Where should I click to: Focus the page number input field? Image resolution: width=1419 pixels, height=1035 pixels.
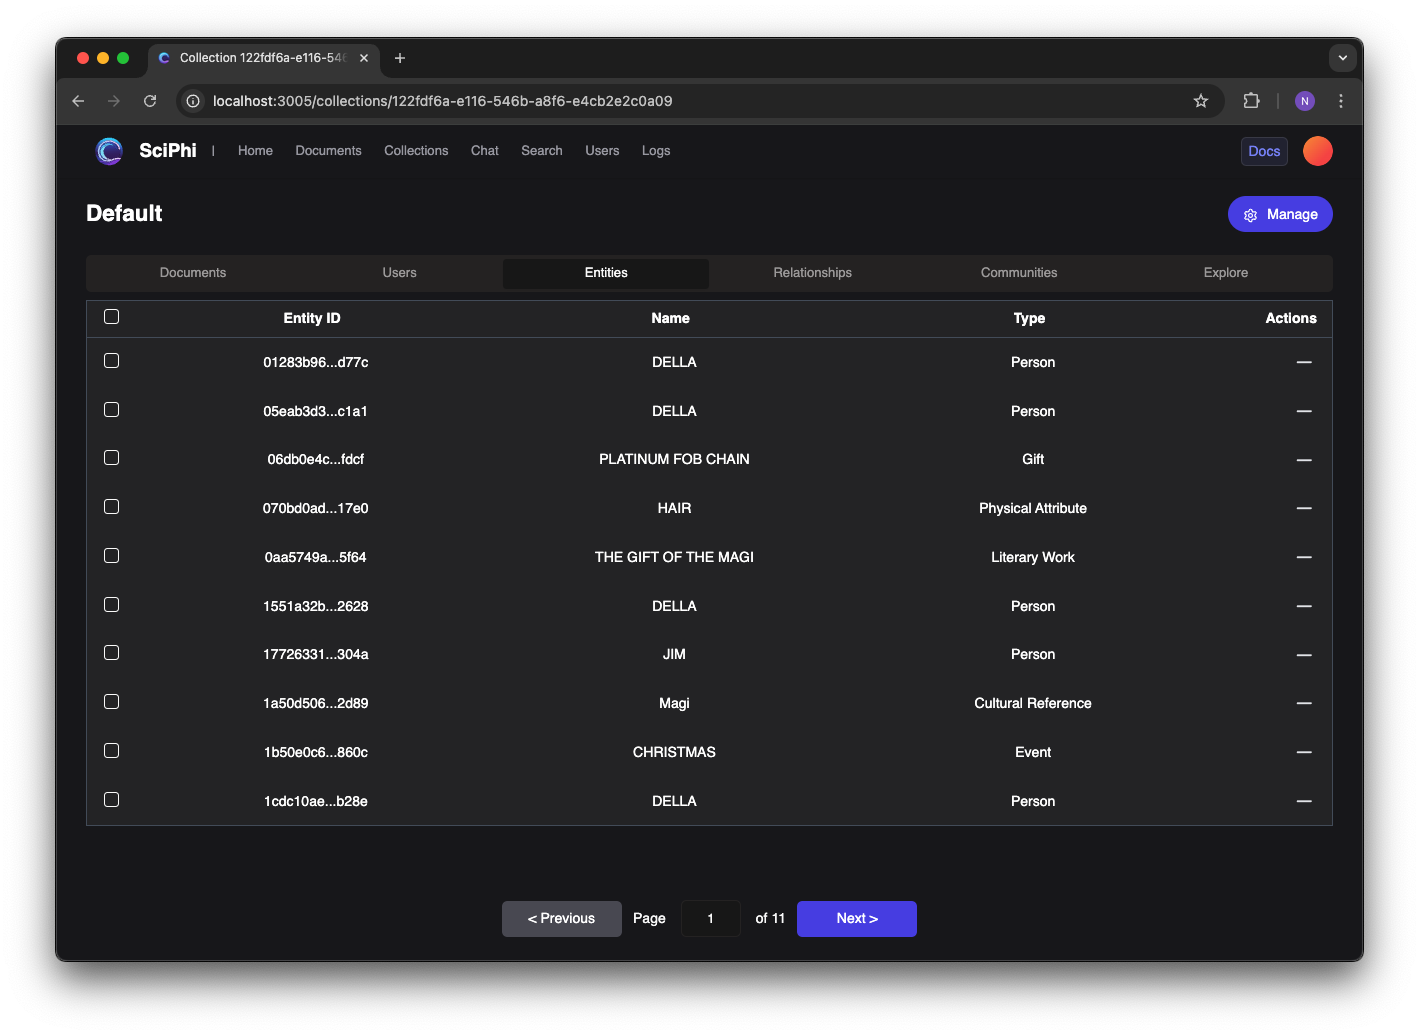pyautogui.click(x=711, y=919)
